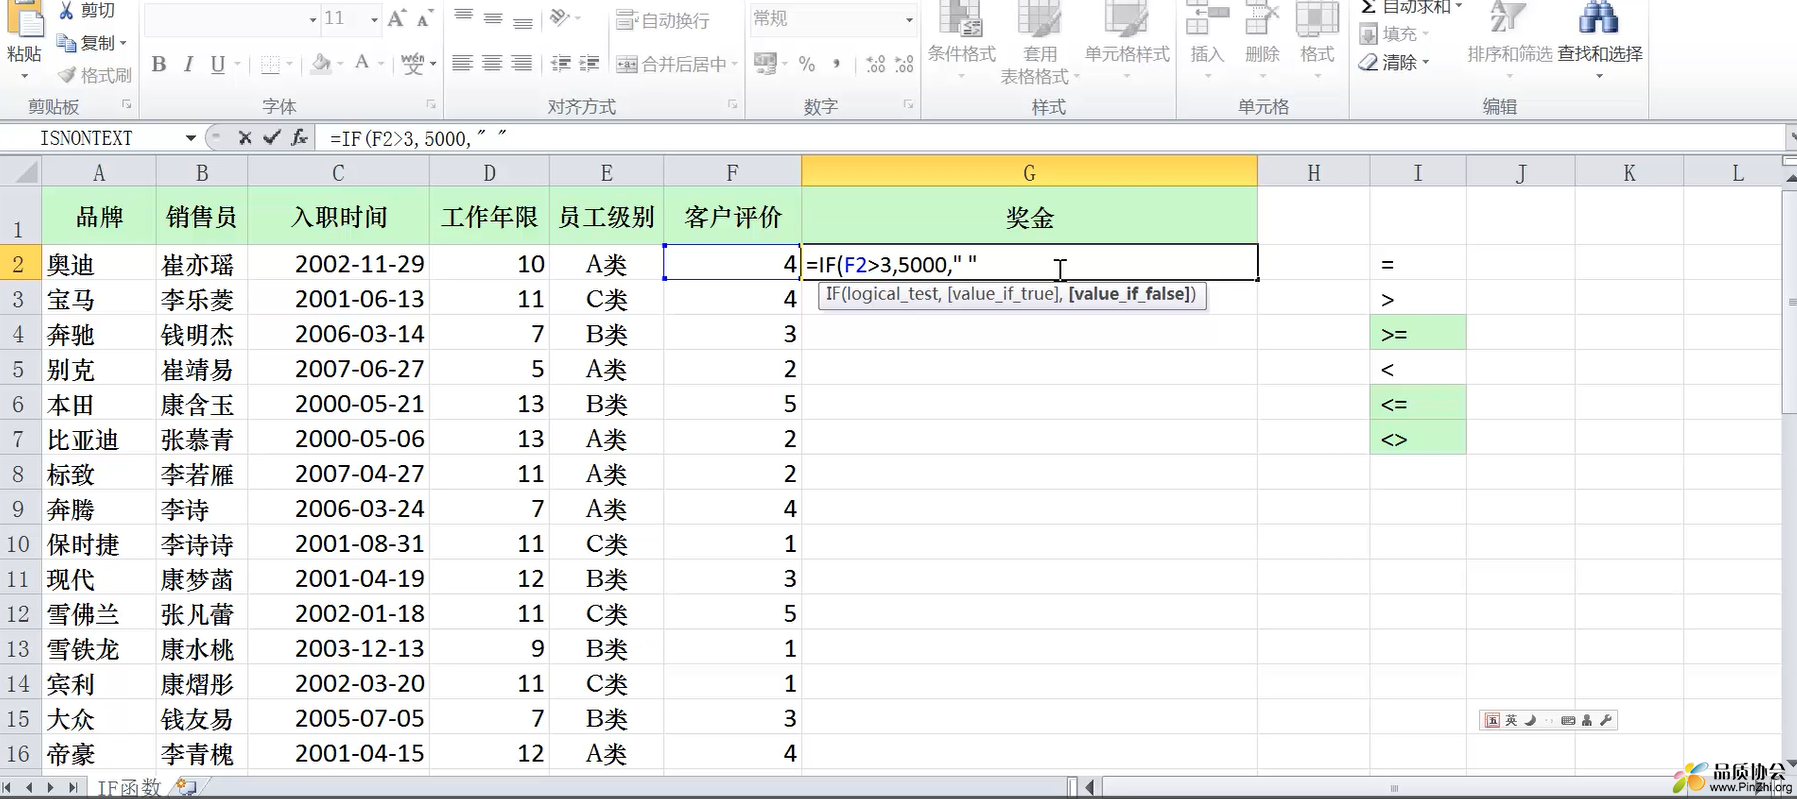
Task: Click the decrease decimal places icon
Action: pyautogui.click(x=904, y=64)
